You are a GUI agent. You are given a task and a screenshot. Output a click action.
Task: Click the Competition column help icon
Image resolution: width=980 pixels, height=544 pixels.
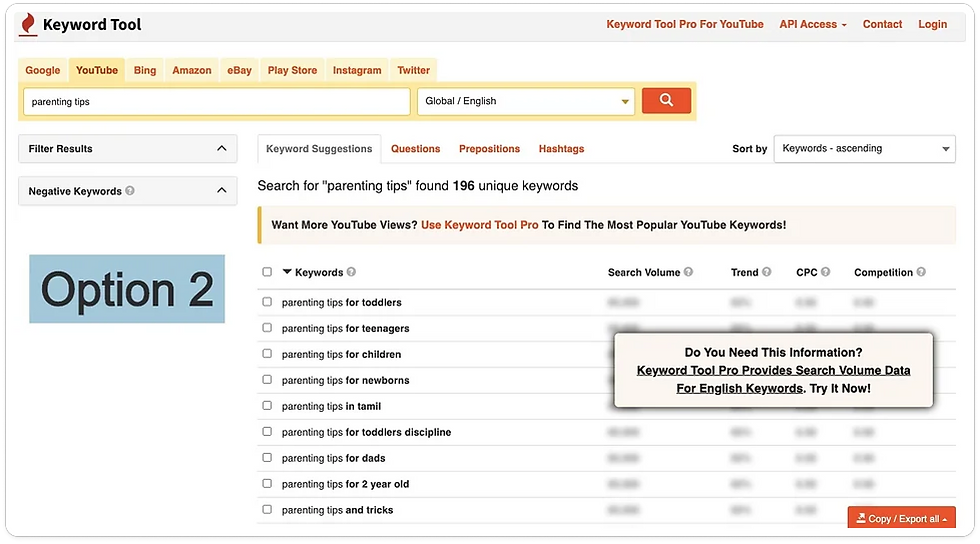[921, 272]
